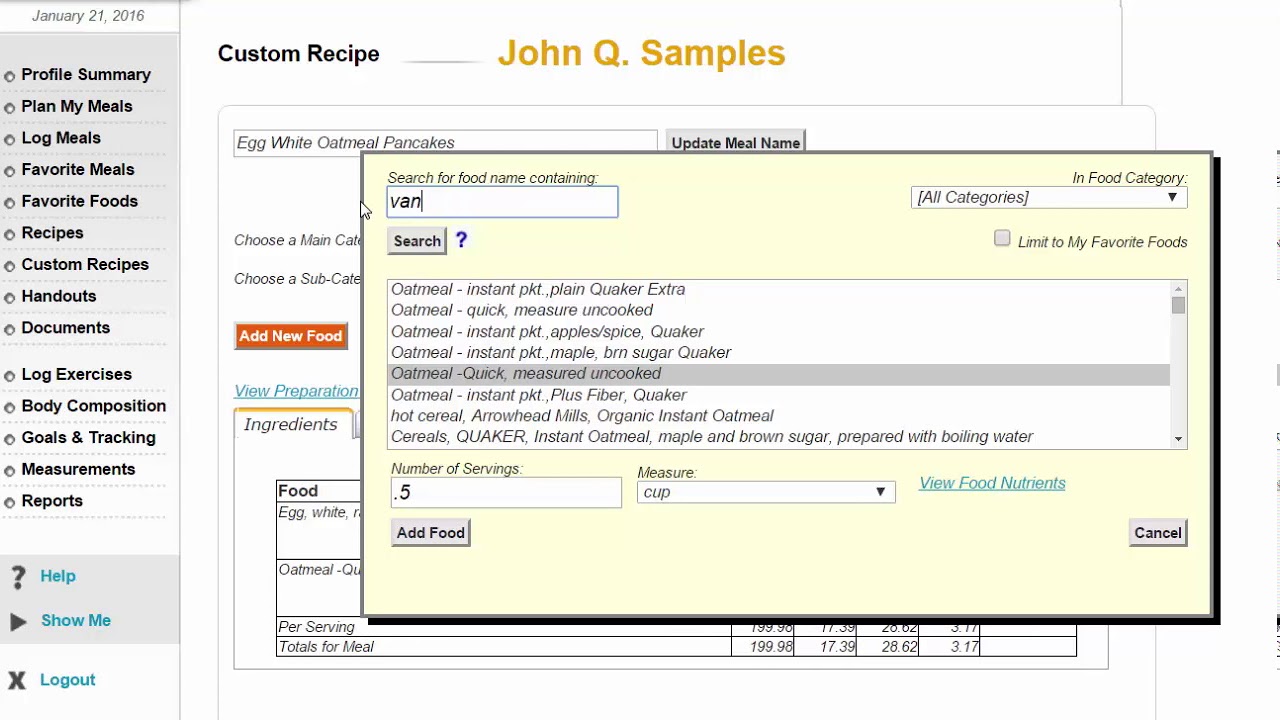The height and width of the screenshot is (720, 1280).
Task: Select Oatmeal - instant pkt.,plain Quaker Extra
Action: click(778, 289)
